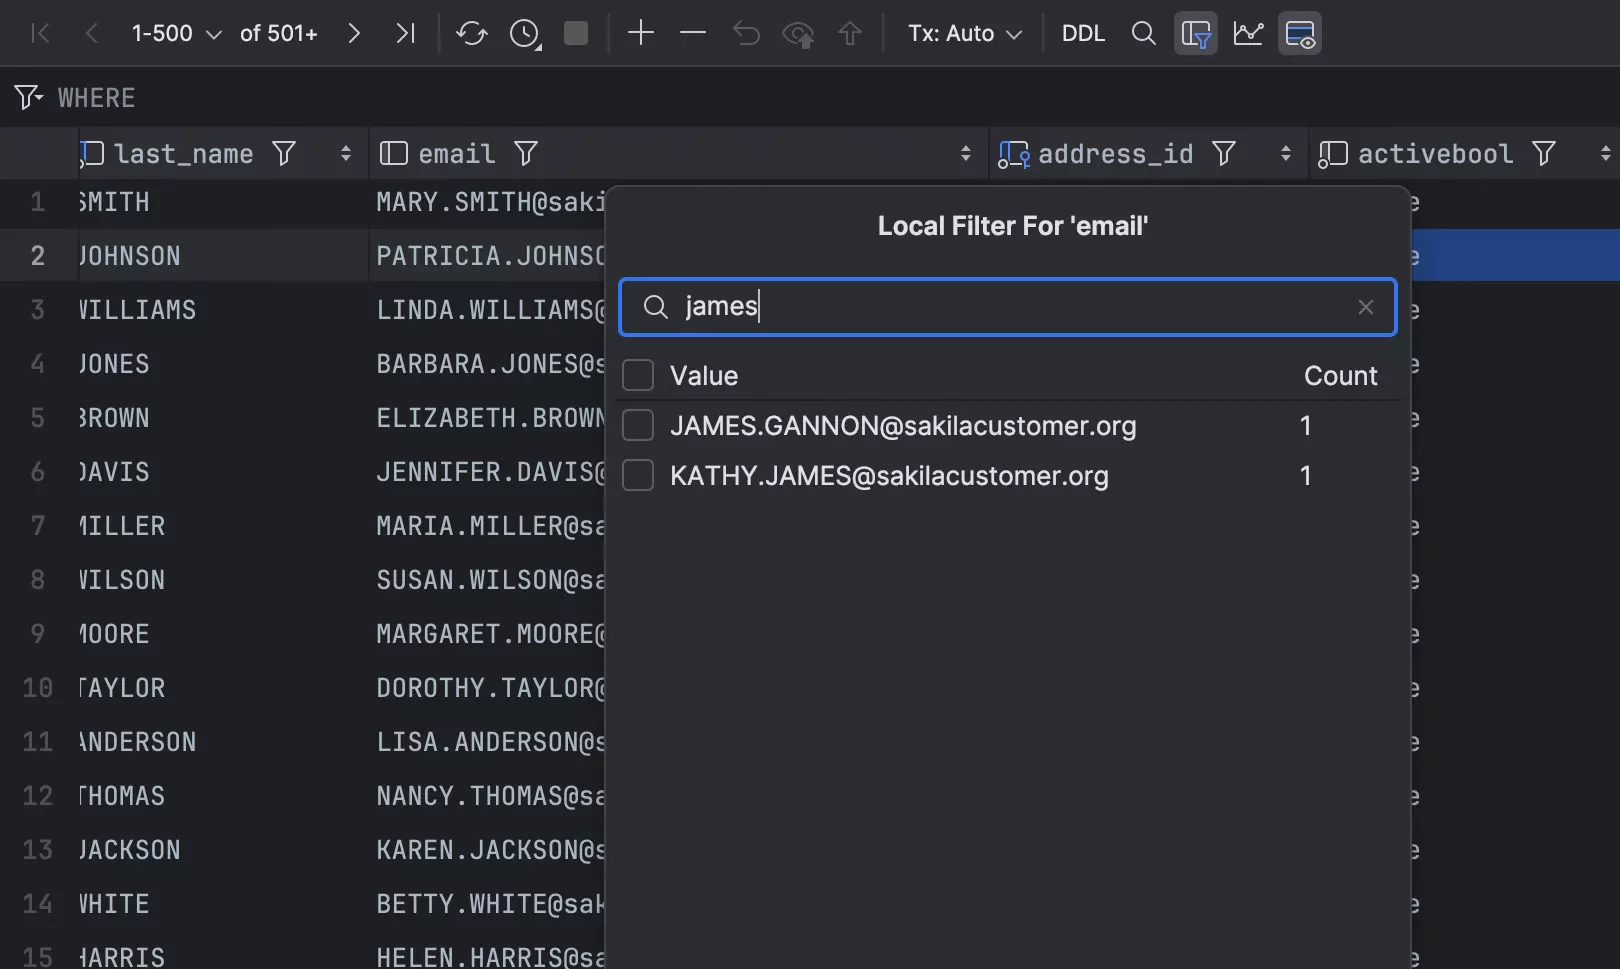This screenshot has height=969, width=1620.
Task: Click the Submit changes up-arrow icon
Action: 850,34
